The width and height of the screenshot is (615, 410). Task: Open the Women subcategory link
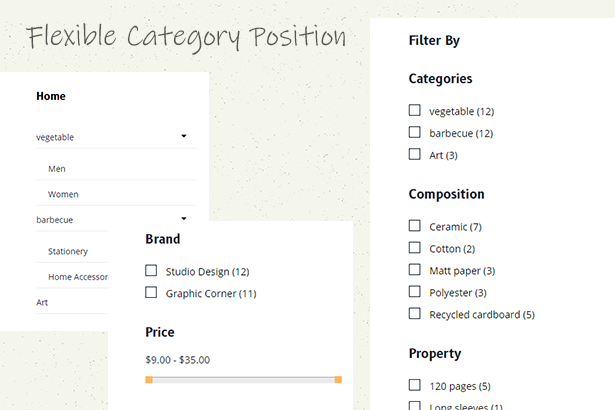[x=63, y=194]
